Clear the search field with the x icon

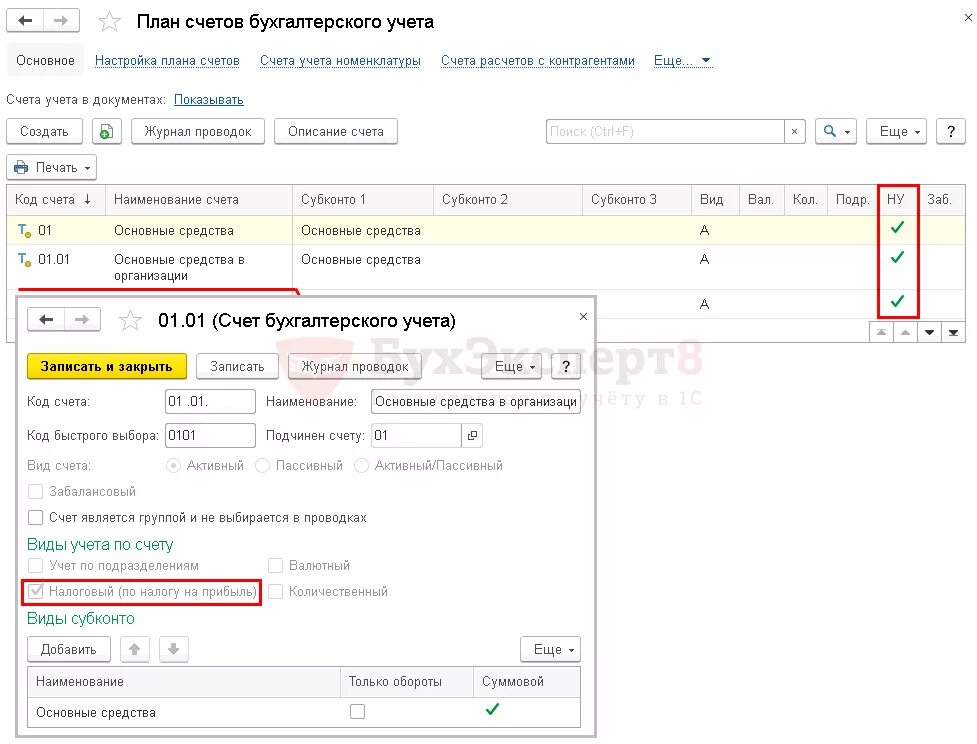794,131
